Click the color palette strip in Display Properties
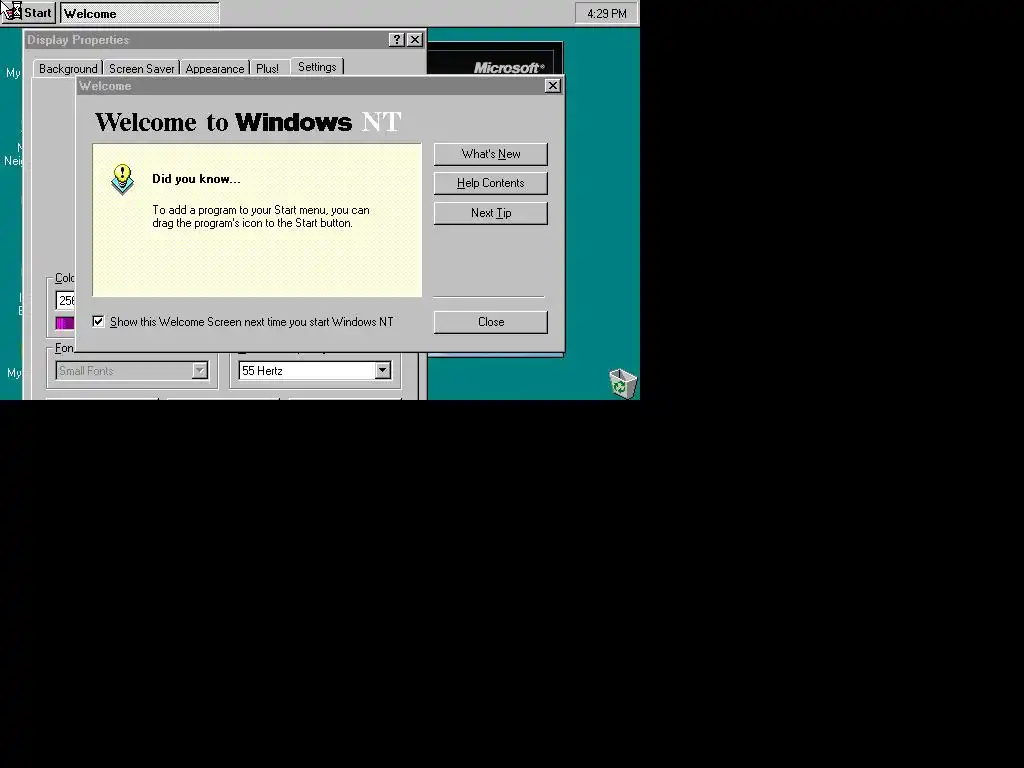 tap(65, 323)
